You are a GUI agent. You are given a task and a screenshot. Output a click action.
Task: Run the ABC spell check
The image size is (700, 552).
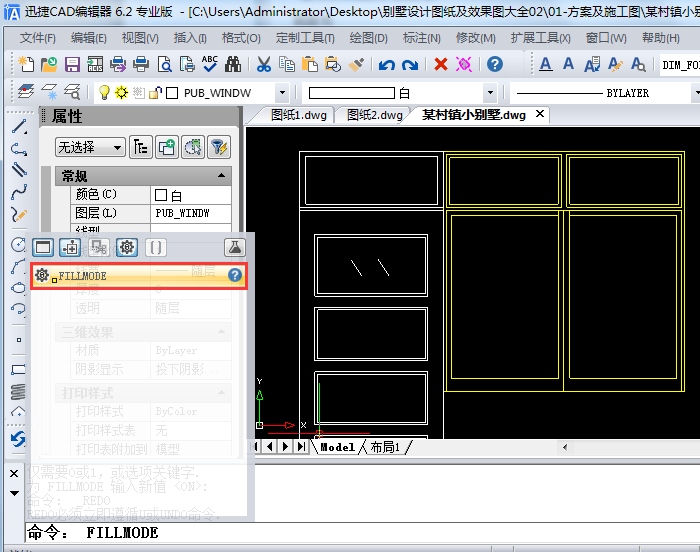(x=209, y=64)
